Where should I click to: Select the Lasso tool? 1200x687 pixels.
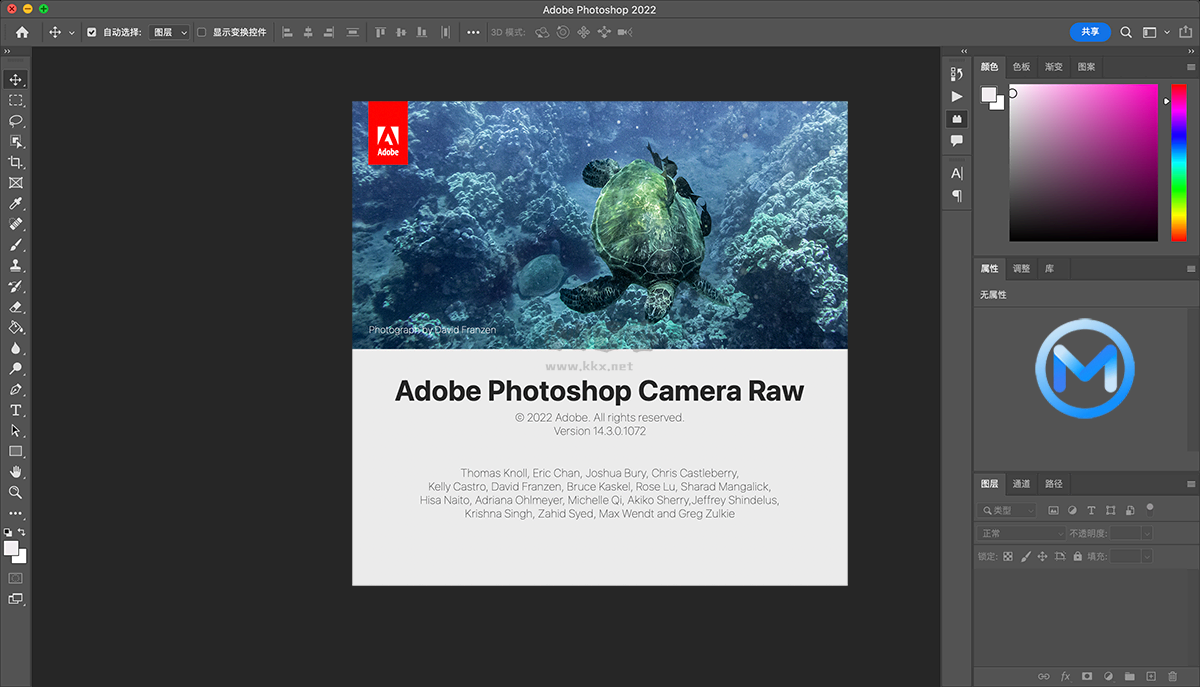pyautogui.click(x=15, y=121)
